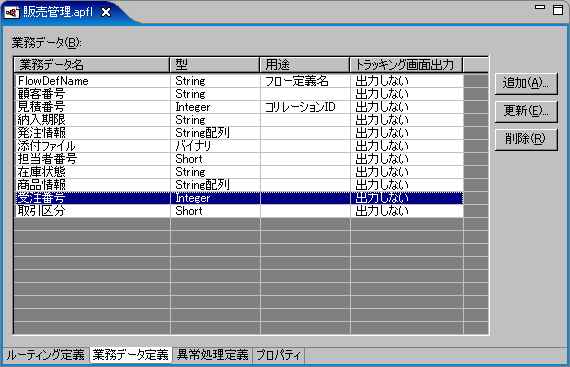570x367 pixels.
Task: Select the highlighted 受注番号 row
Action: click(x=239, y=198)
